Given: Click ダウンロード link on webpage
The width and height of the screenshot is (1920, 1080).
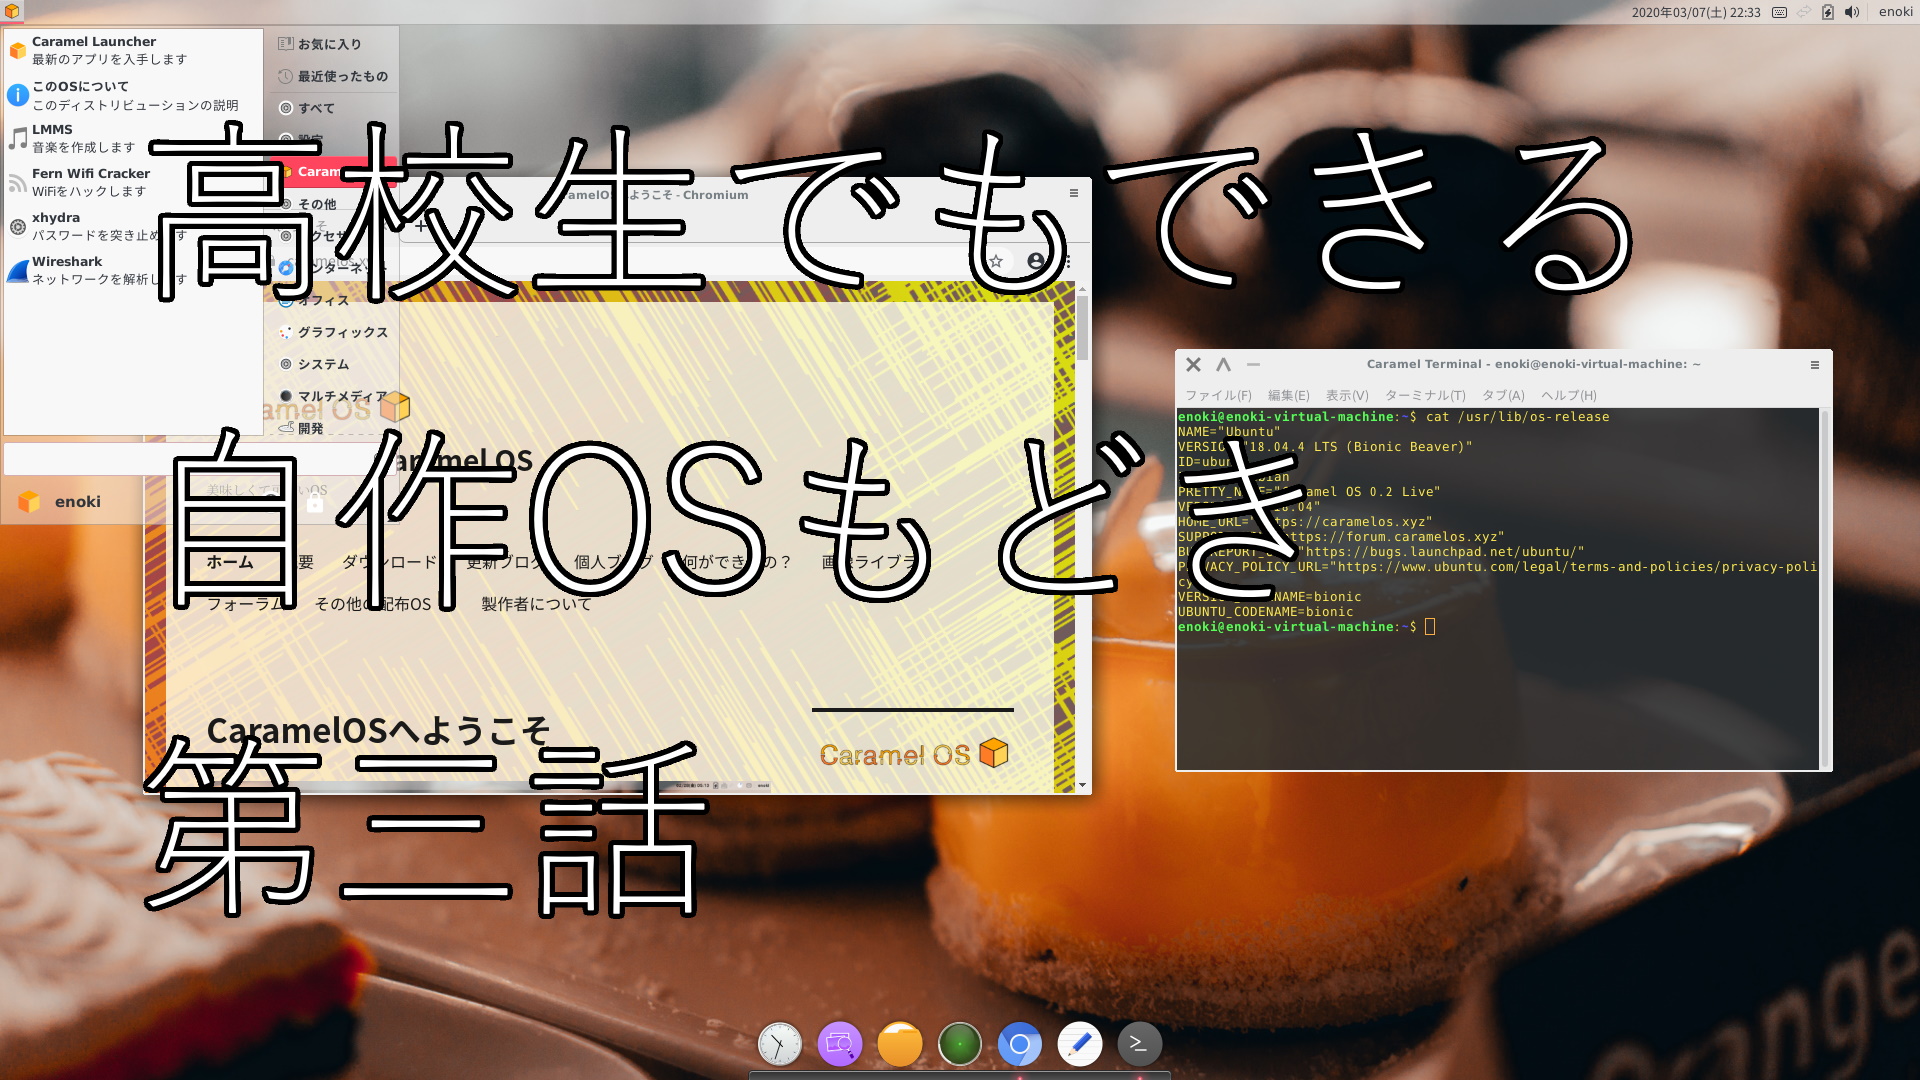Looking at the screenshot, I should coord(390,562).
